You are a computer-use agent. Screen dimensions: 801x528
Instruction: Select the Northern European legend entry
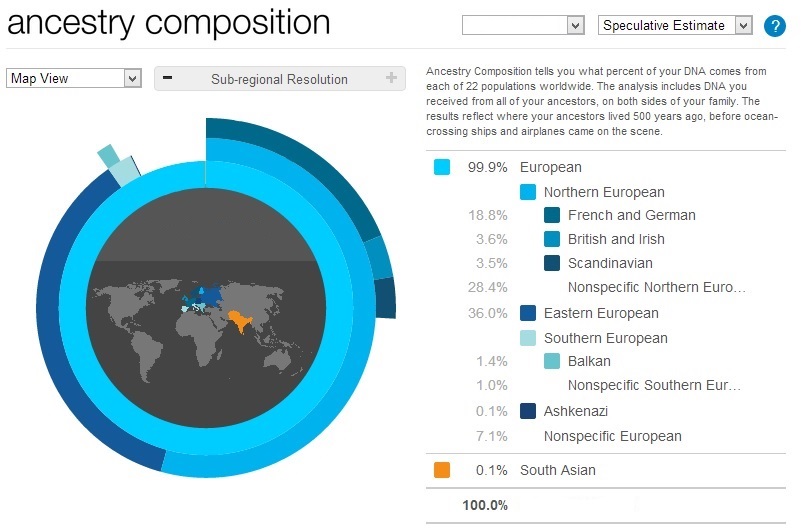pyautogui.click(x=604, y=192)
